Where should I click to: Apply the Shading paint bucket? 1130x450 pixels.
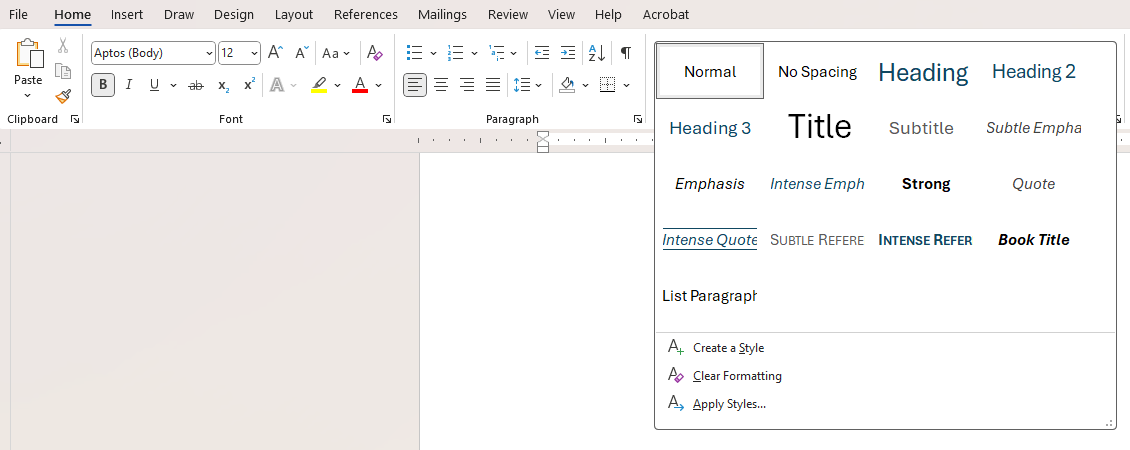[x=568, y=85]
